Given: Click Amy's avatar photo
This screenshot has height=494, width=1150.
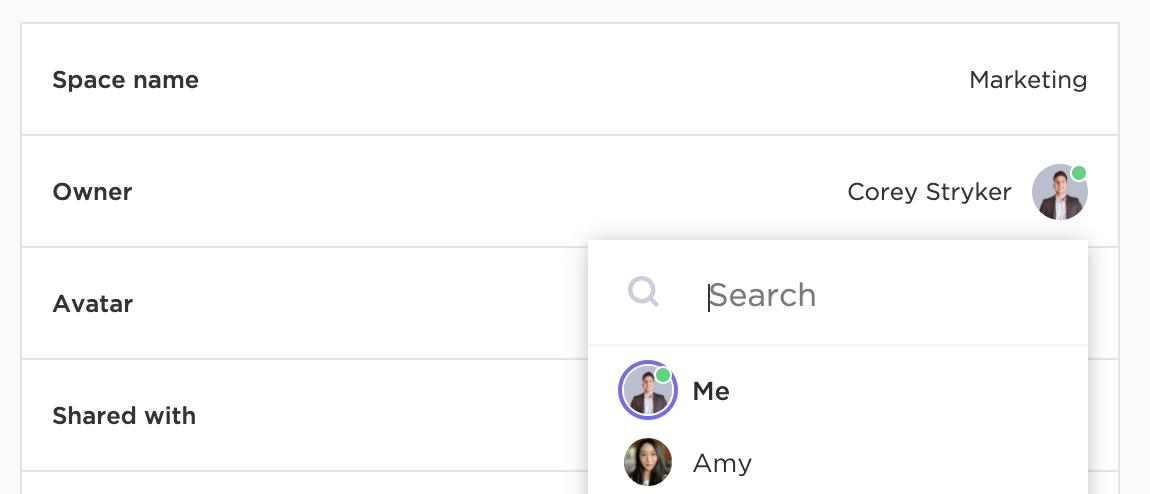Looking at the screenshot, I should [x=648, y=462].
